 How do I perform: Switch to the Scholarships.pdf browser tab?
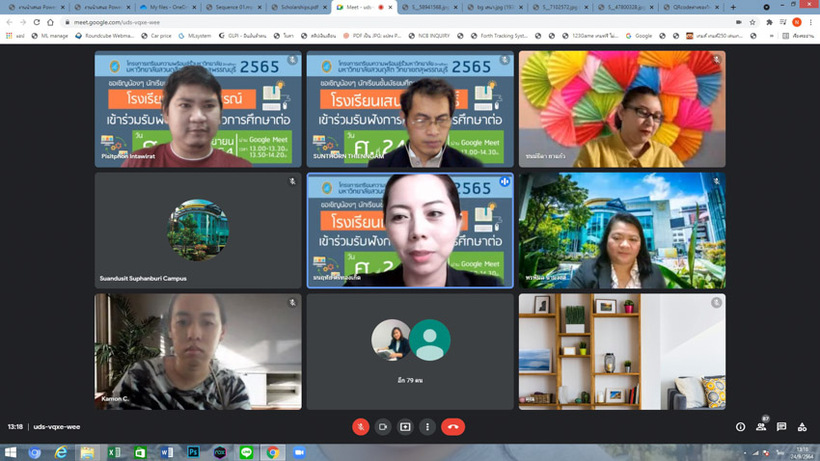tap(300, 7)
